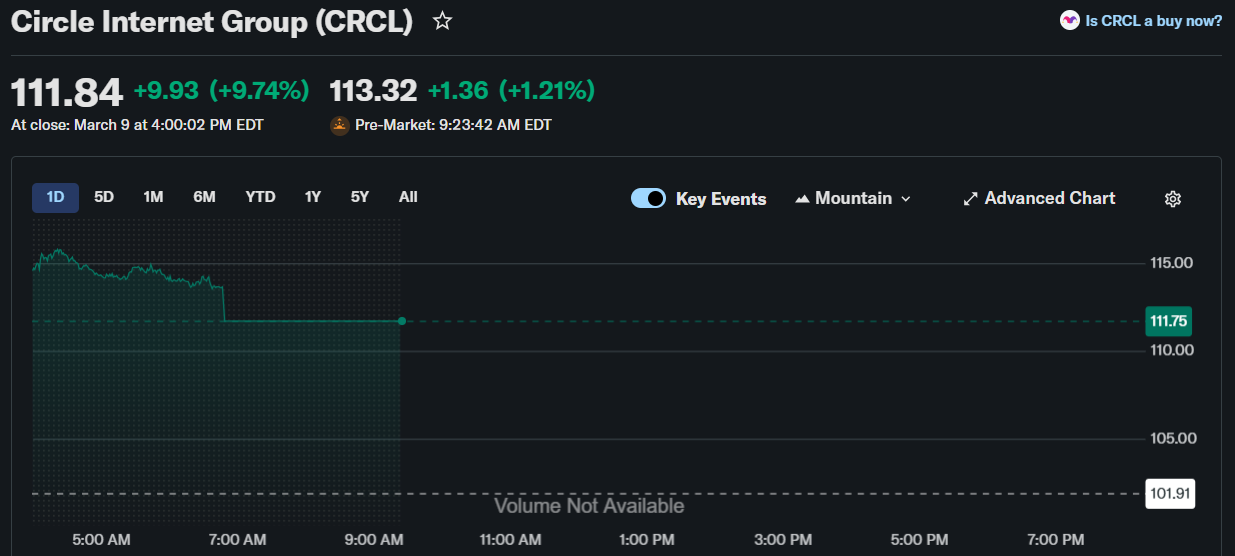The image size is (1235, 556).
Task: Switch chart to 1Y range
Action: (x=313, y=197)
